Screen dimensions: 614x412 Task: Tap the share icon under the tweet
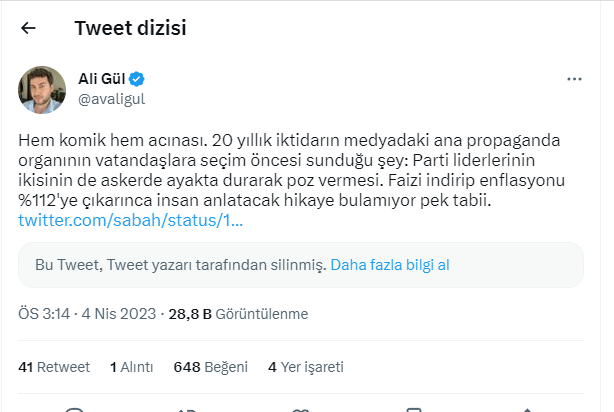coord(524,408)
